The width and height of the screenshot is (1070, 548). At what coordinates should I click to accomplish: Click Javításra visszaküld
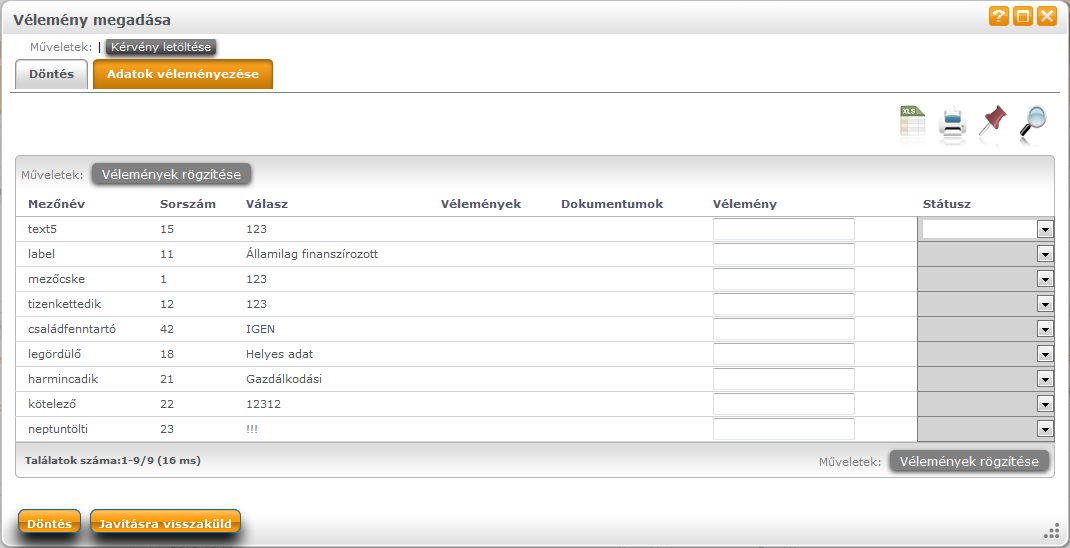click(x=165, y=524)
